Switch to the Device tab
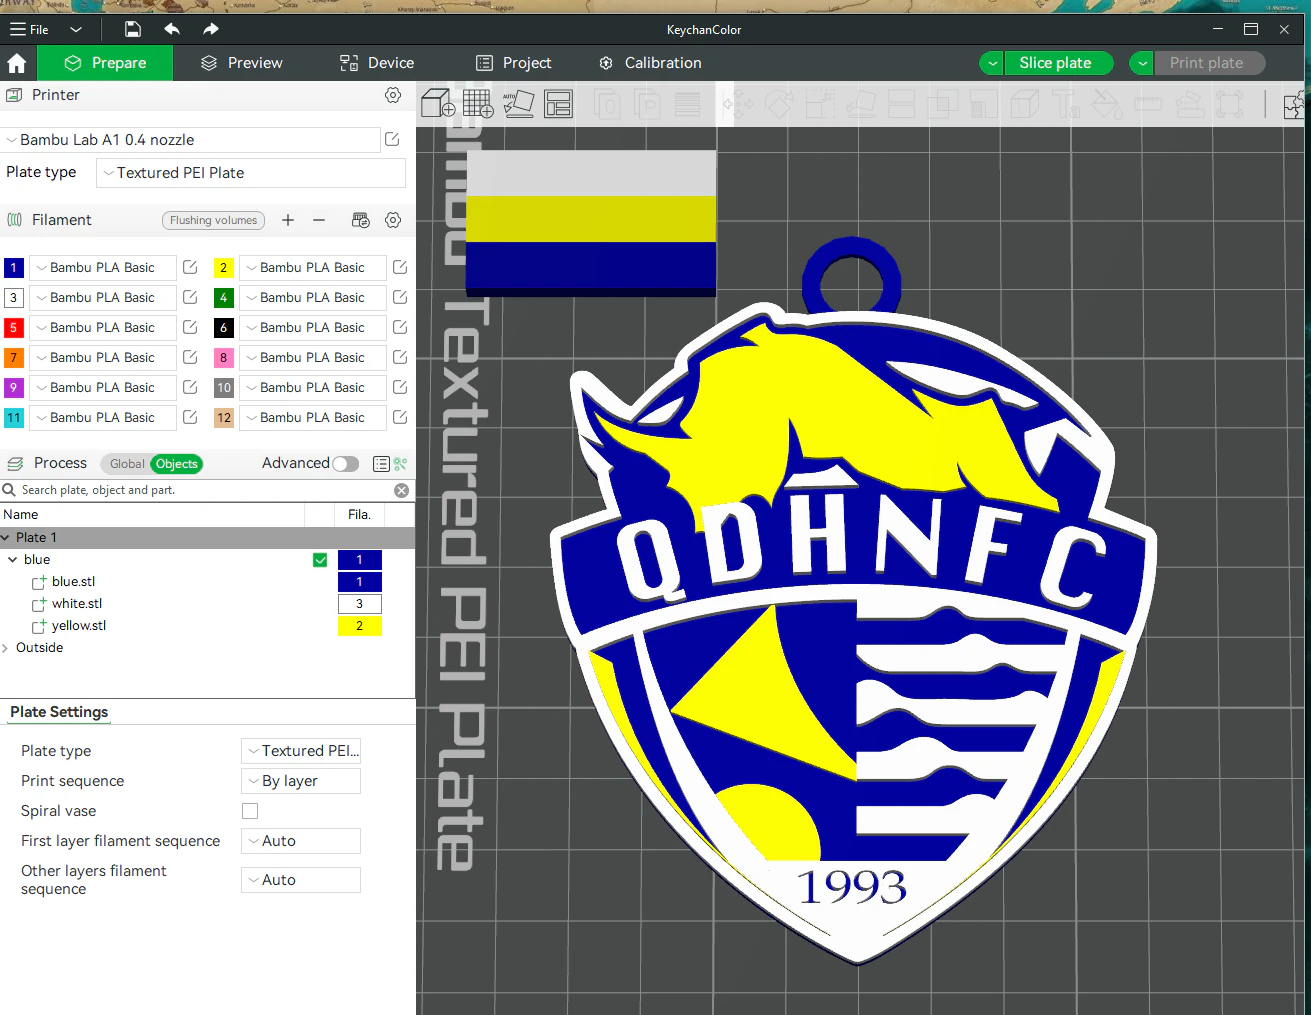This screenshot has height=1015, width=1311. click(x=376, y=63)
